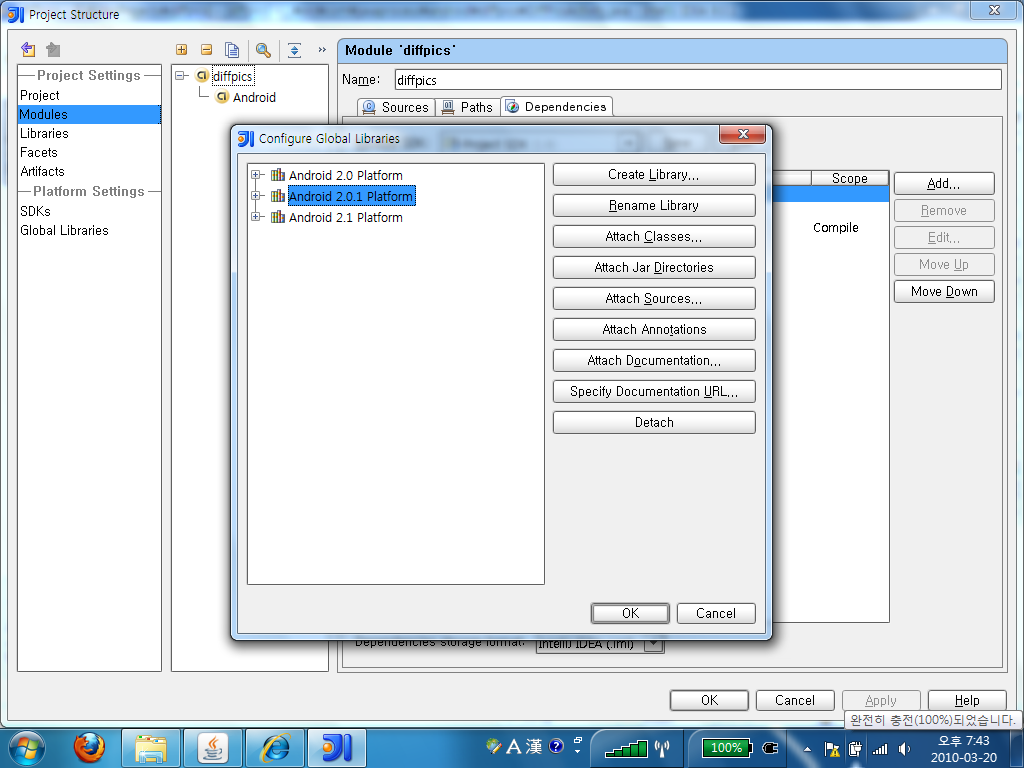Expand the Android 2.0 Platform node
Image resolution: width=1024 pixels, height=768 pixels.
256,175
